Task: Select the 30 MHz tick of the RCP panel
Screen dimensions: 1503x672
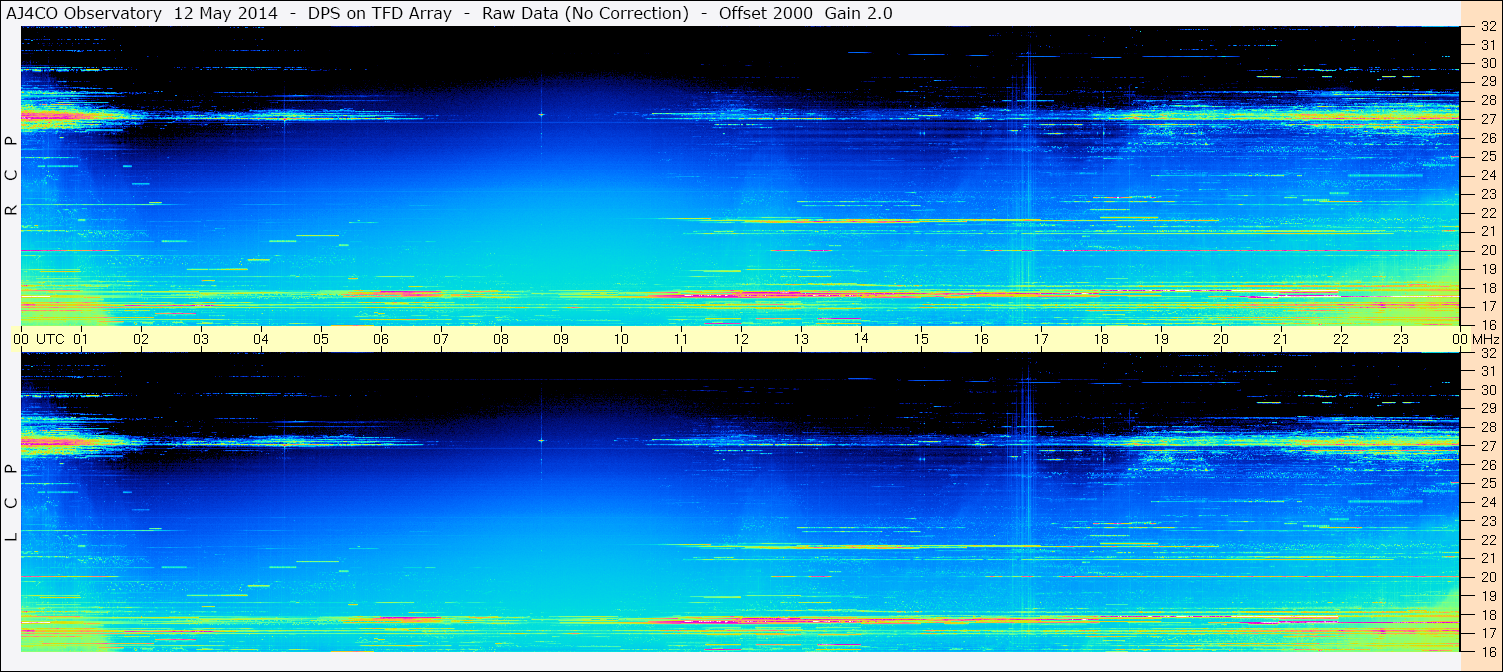Action: click(1487, 63)
